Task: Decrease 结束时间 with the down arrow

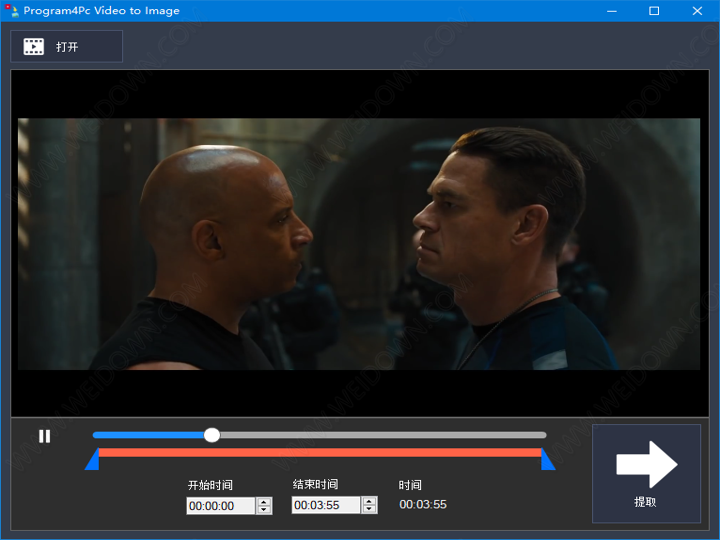Action: pyautogui.click(x=369, y=509)
